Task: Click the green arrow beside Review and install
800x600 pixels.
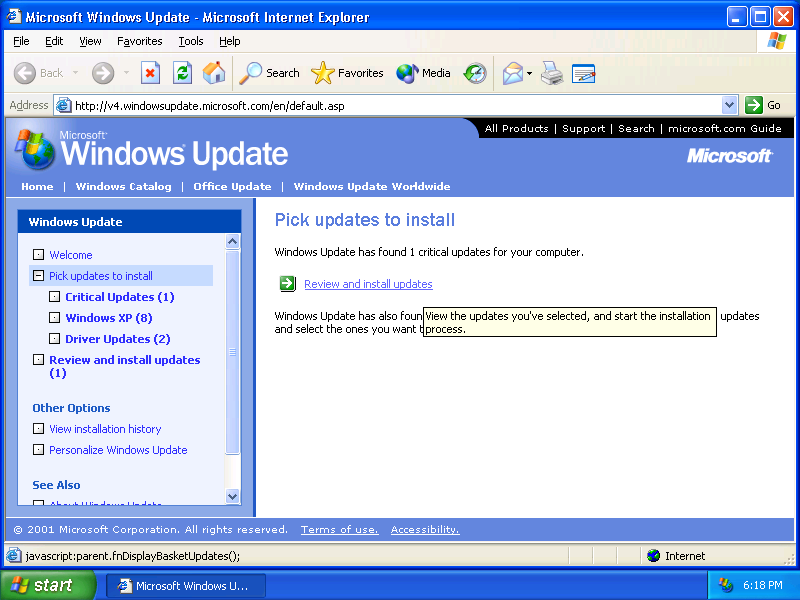Action: point(287,284)
